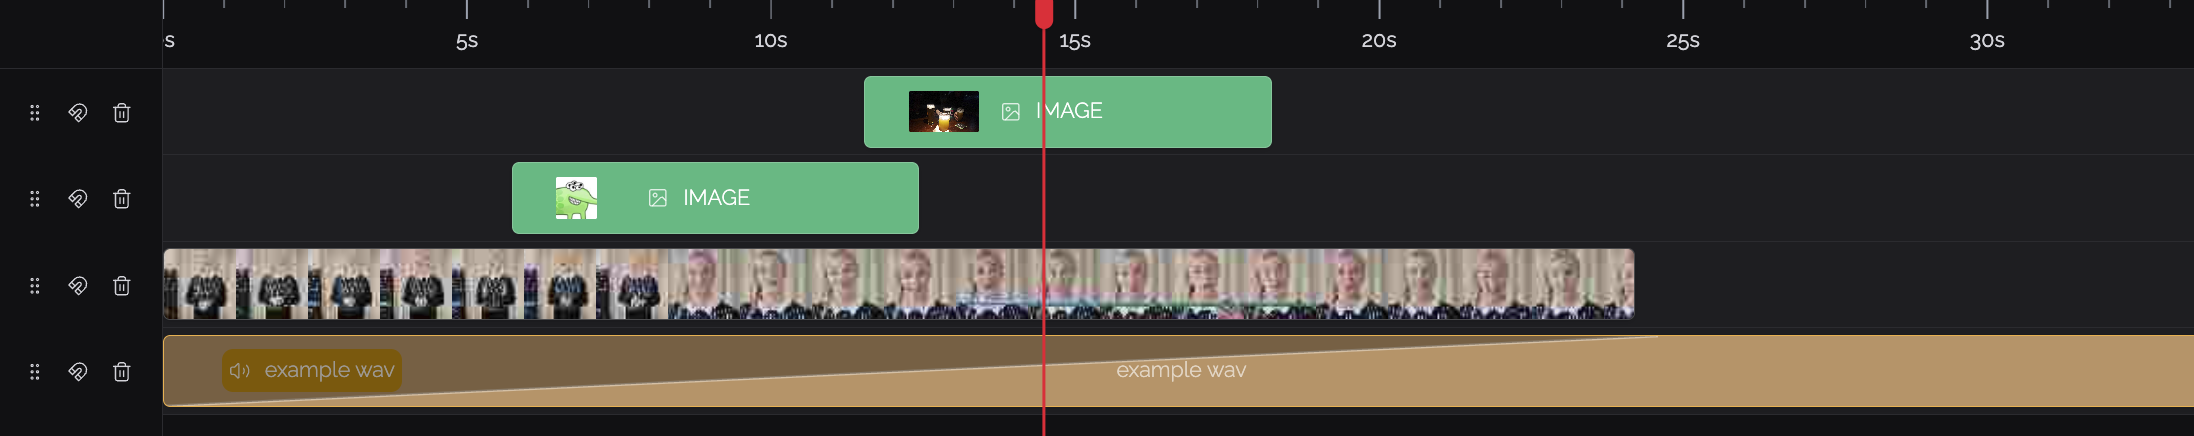
Task: Delete the example wav audio track
Action: tap(121, 372)
